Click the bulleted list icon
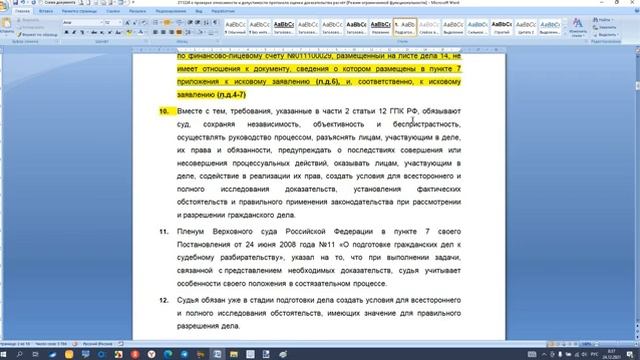The width and height of the screenshot is (640, 360). click(156, 23)
